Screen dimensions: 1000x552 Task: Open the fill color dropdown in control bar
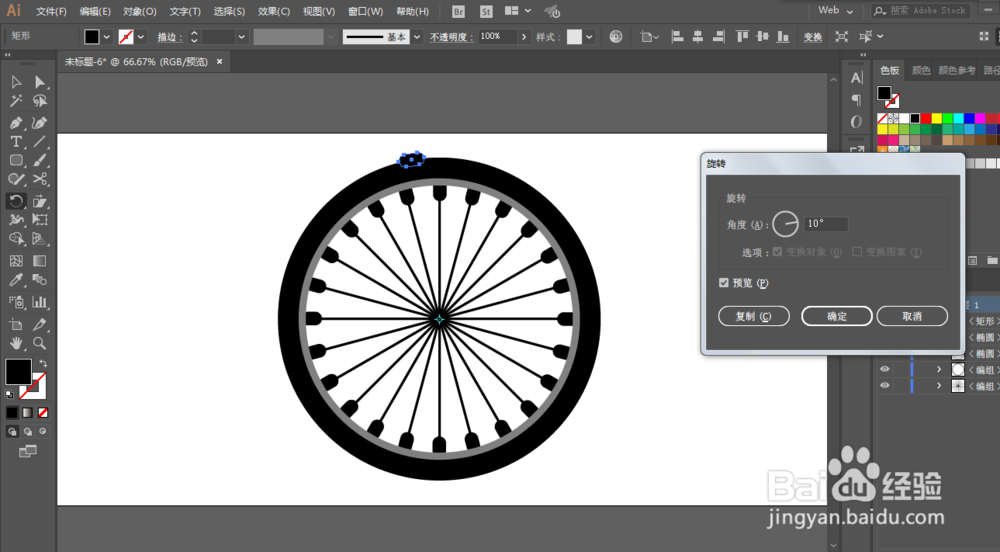tap(107, 37)
